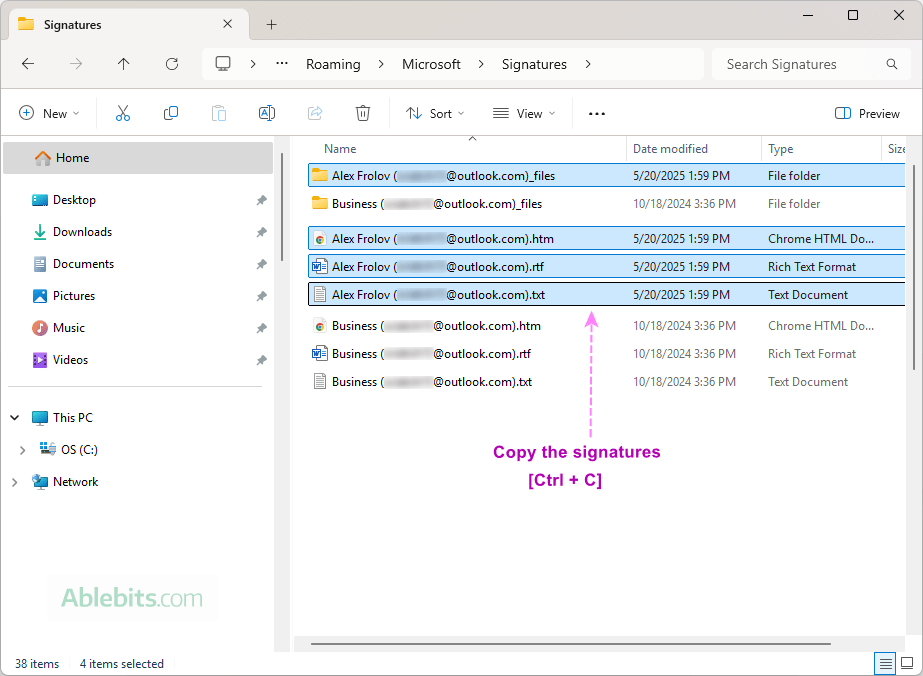Collapse the This PC tree node
This screenshot has width=923, height=676.
pos(15,417)
